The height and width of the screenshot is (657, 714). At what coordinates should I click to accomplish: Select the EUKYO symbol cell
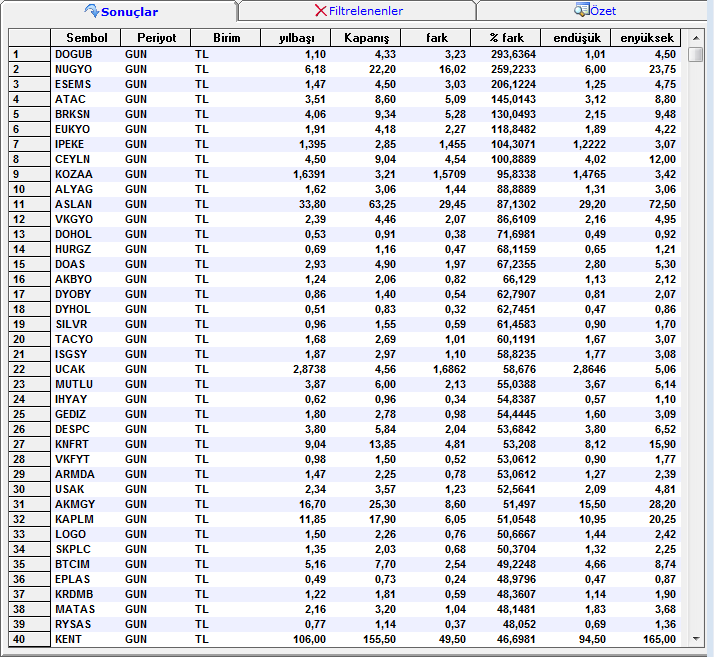click(x=86, y=129)
